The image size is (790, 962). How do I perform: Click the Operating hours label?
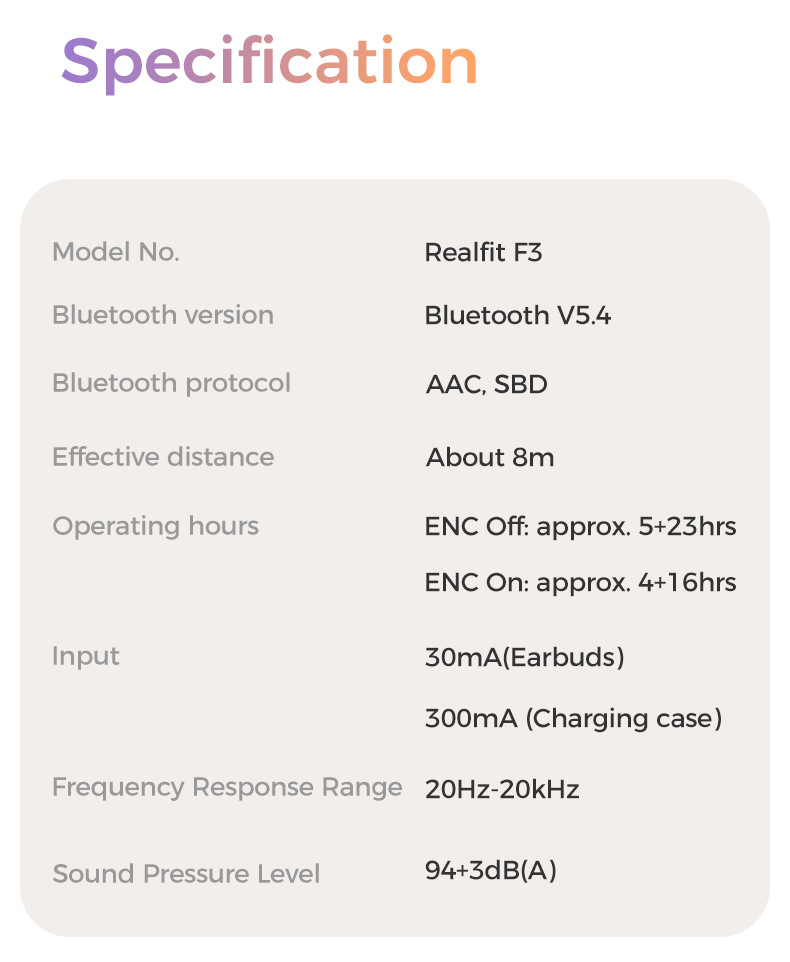[x=155, y=526]
